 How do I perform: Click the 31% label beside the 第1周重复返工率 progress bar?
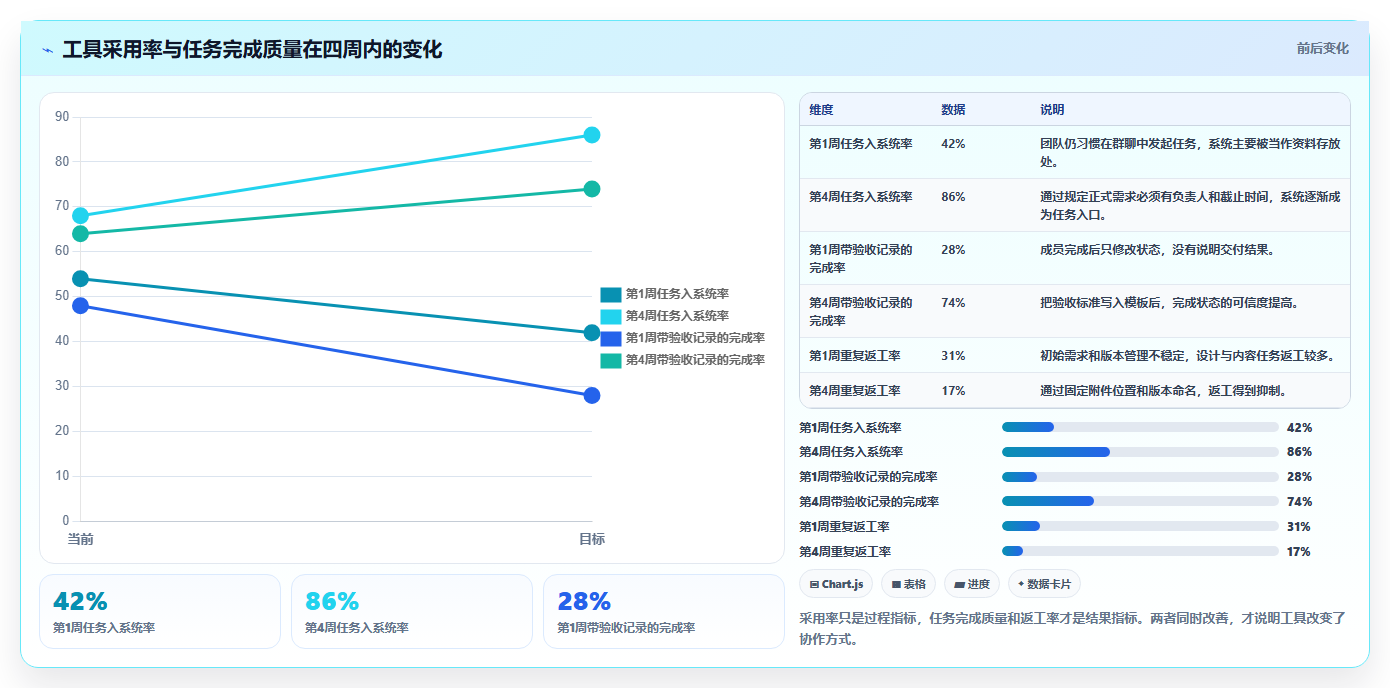click(x=1299, y=527)
